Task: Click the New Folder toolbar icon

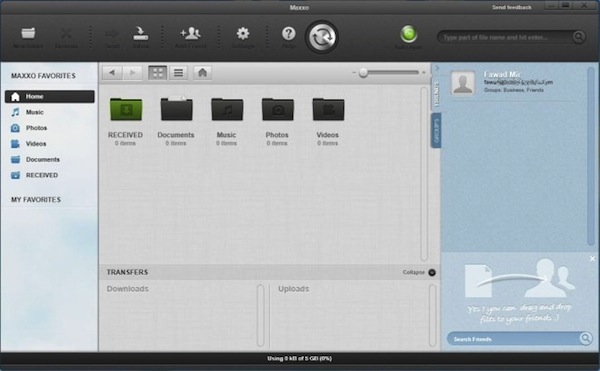Action: (28, 33)
